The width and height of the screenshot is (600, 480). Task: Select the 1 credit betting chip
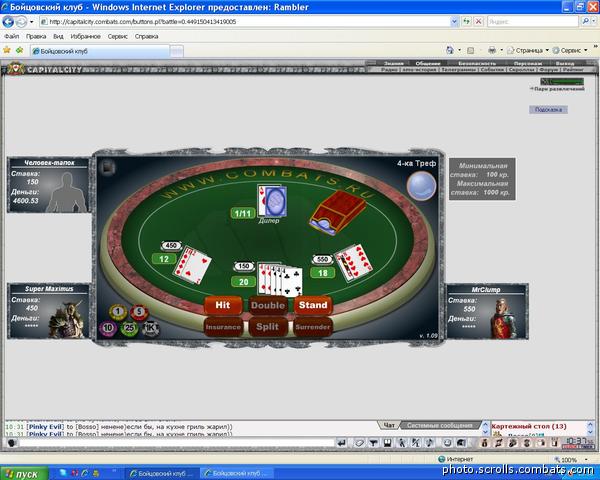pyautogui.click(x=118, y=312)
